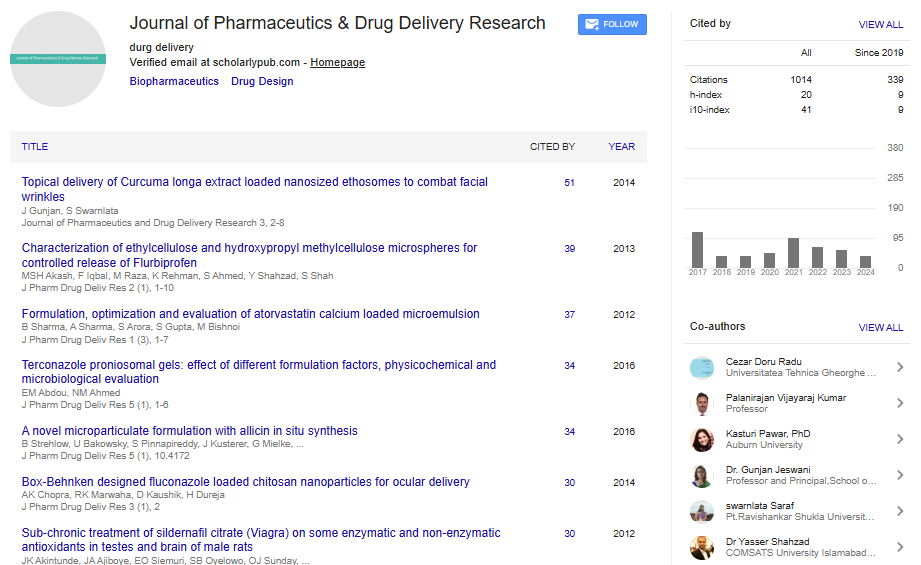Open the Drug Design interest tag
Viewport: 921px width, 565px height.
coord(262,81)
